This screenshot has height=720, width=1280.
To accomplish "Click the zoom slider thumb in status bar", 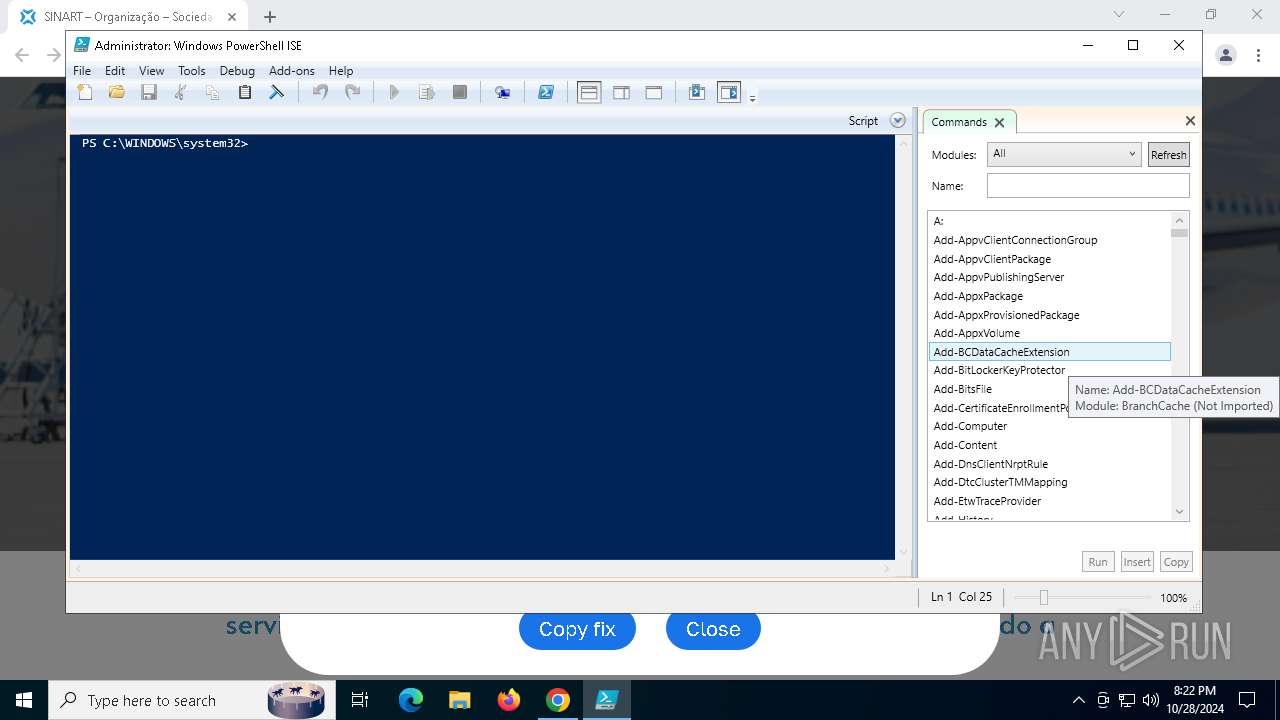I will pyautogui.click(x=1043, y=597).
